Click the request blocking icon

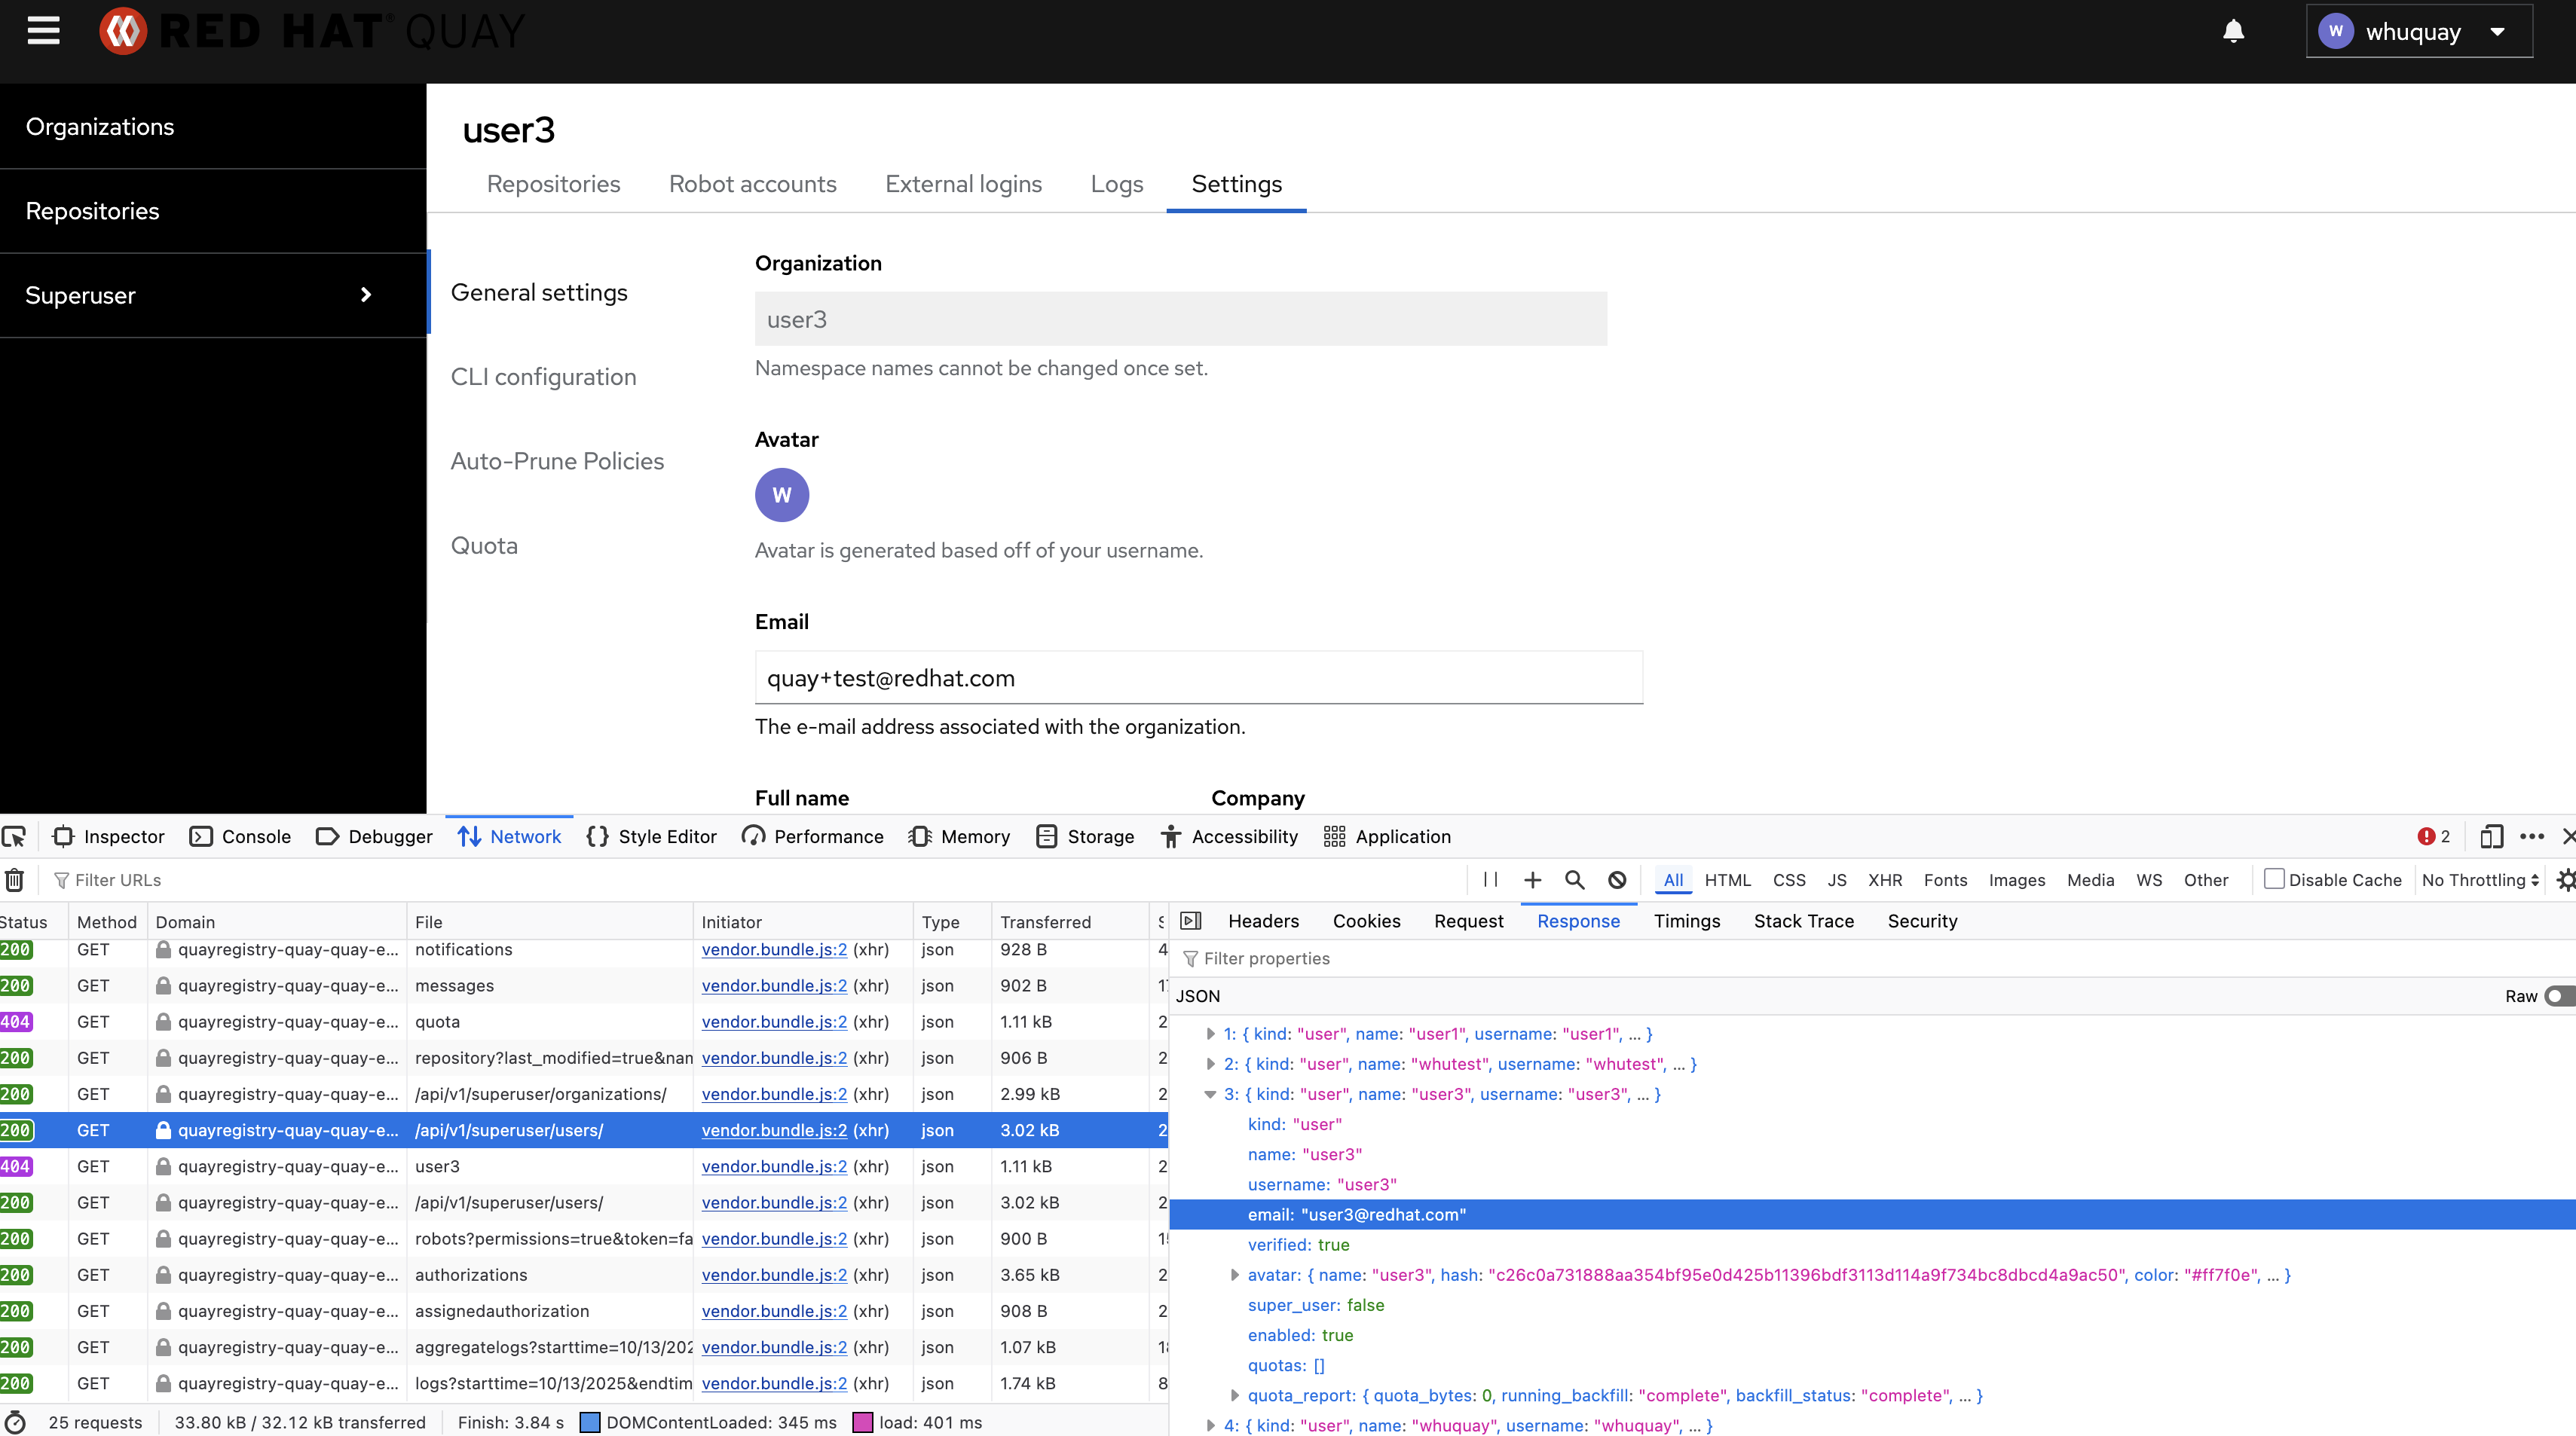tap(1617, 880)
